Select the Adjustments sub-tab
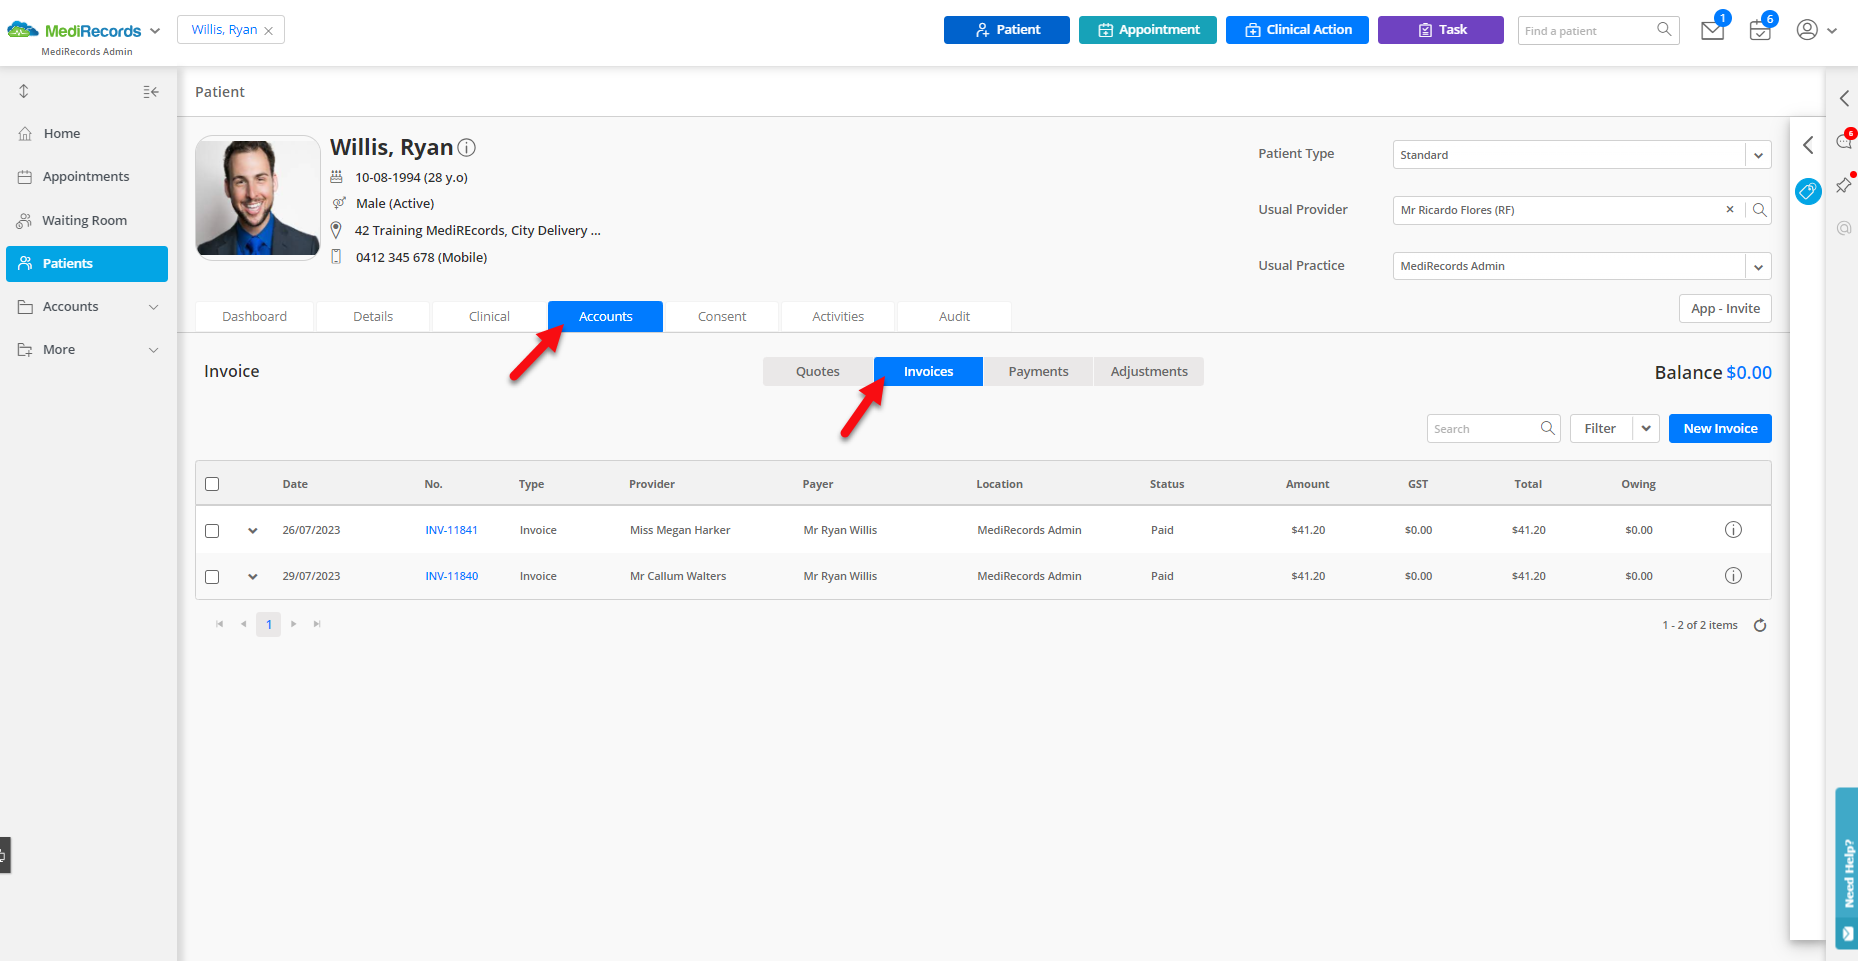 click(x=1149, y=371)
